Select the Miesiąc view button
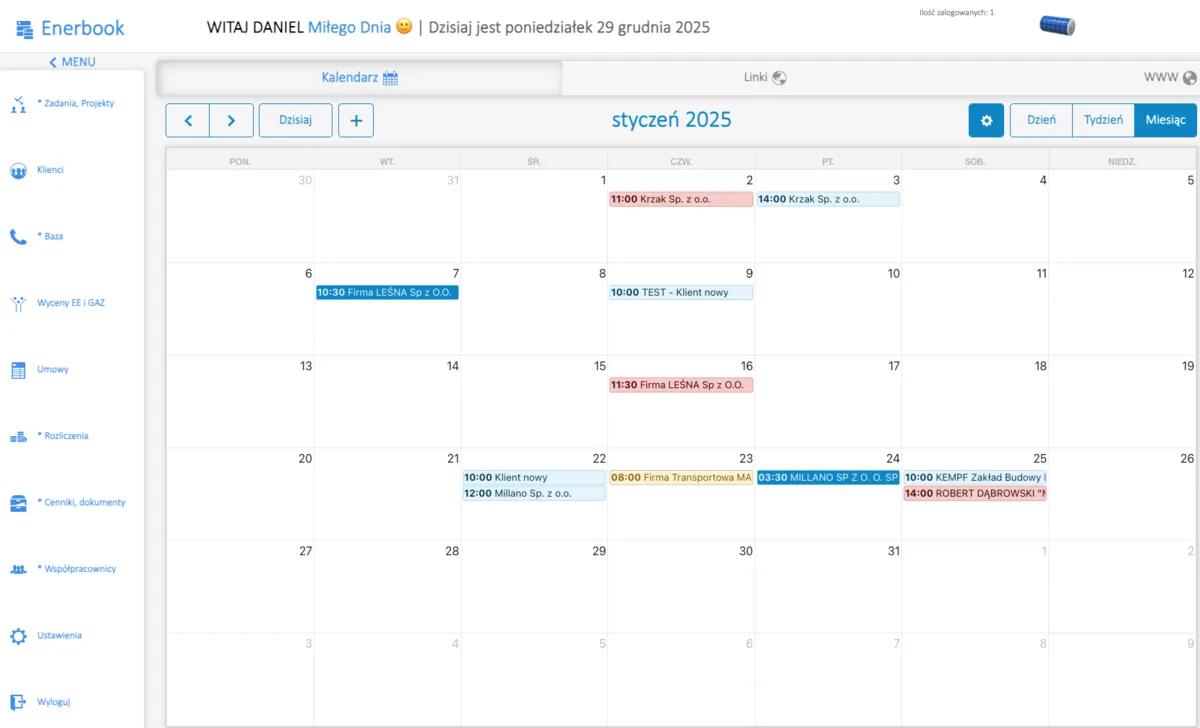Screen dimensions: 1200x728 (x=1165, y=120)
